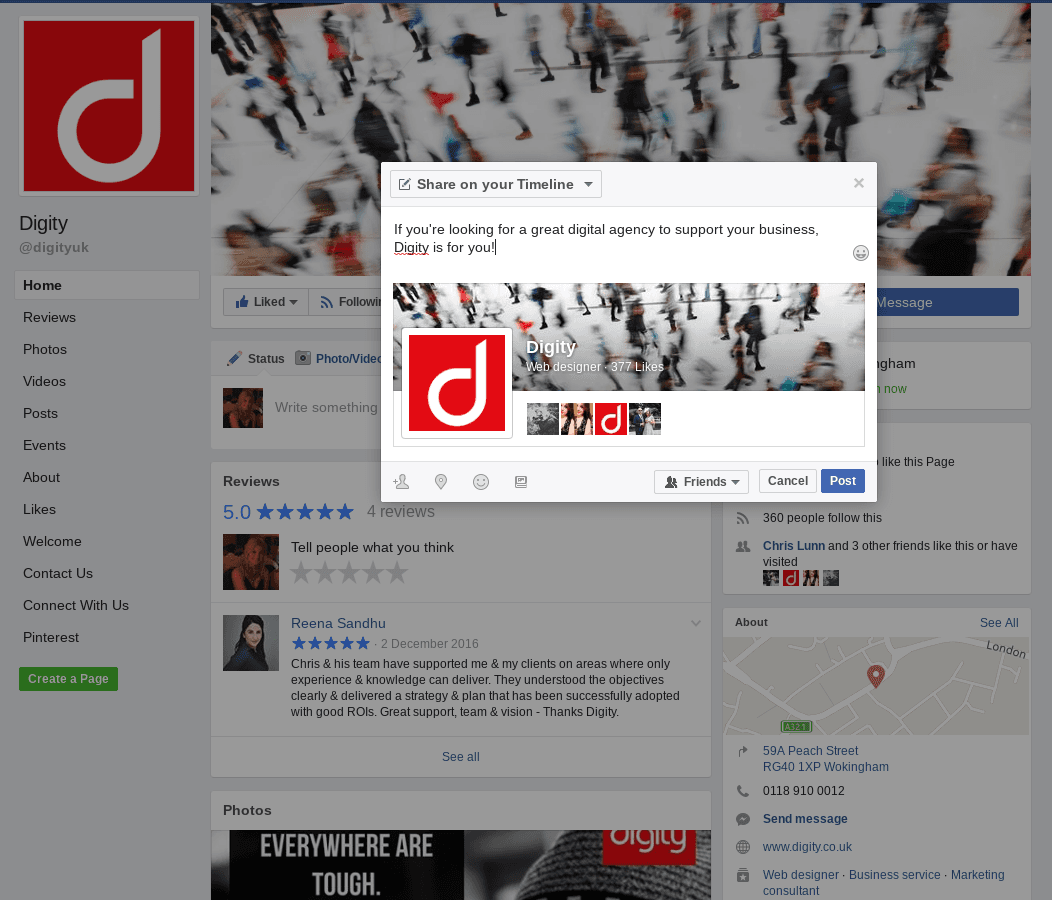Click Digity page profile picture
Viewport: 1052px width, 900px height.
click(109, 106)
